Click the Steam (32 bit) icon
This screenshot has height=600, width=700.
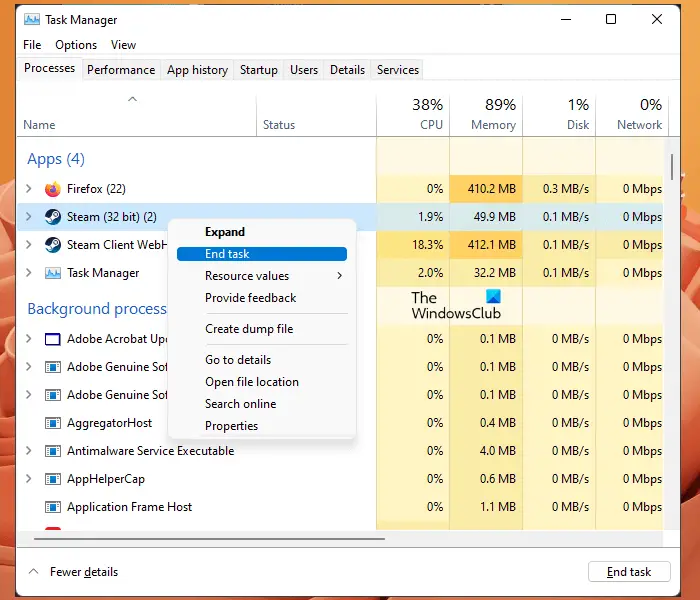53,217
